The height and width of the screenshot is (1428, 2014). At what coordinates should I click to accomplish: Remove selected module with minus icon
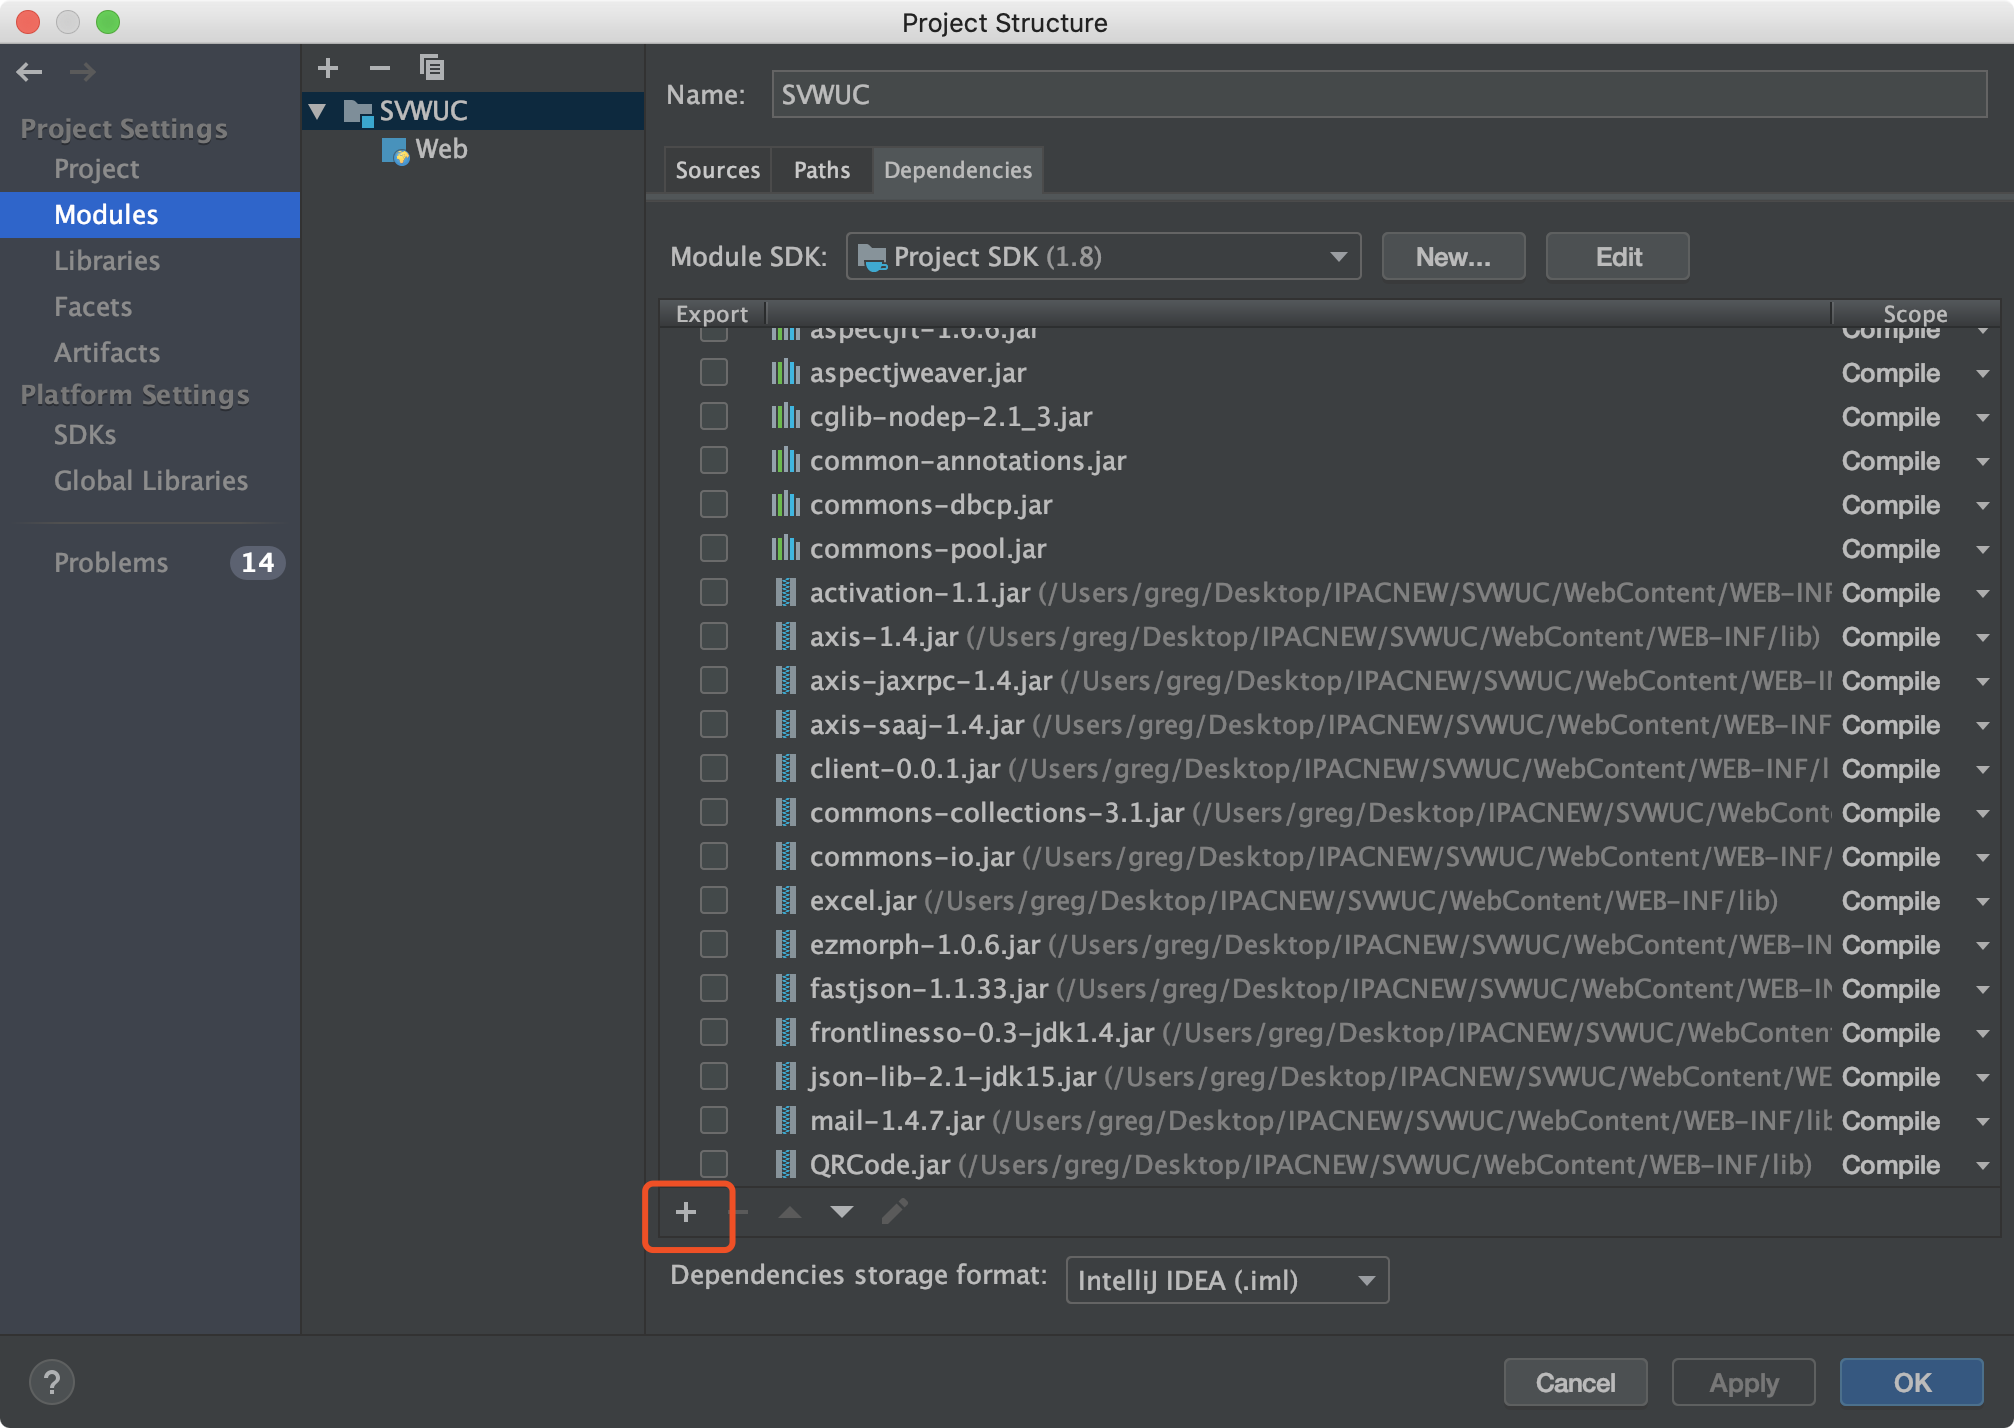(380, 68)
